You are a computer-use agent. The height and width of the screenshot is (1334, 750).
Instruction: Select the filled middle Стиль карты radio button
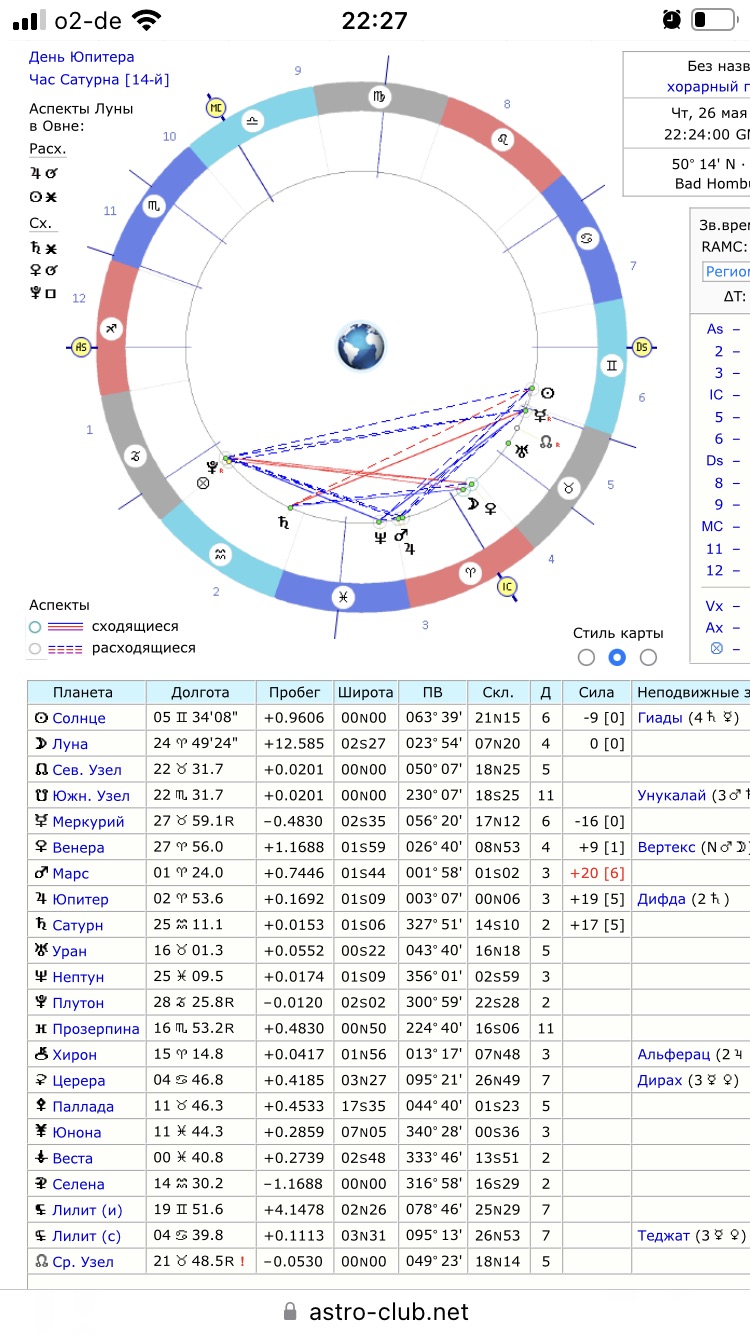point(617,657)
